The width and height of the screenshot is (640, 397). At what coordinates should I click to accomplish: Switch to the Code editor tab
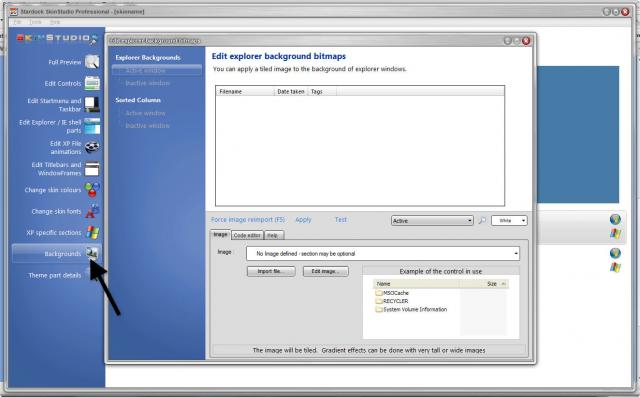[247, 235]
